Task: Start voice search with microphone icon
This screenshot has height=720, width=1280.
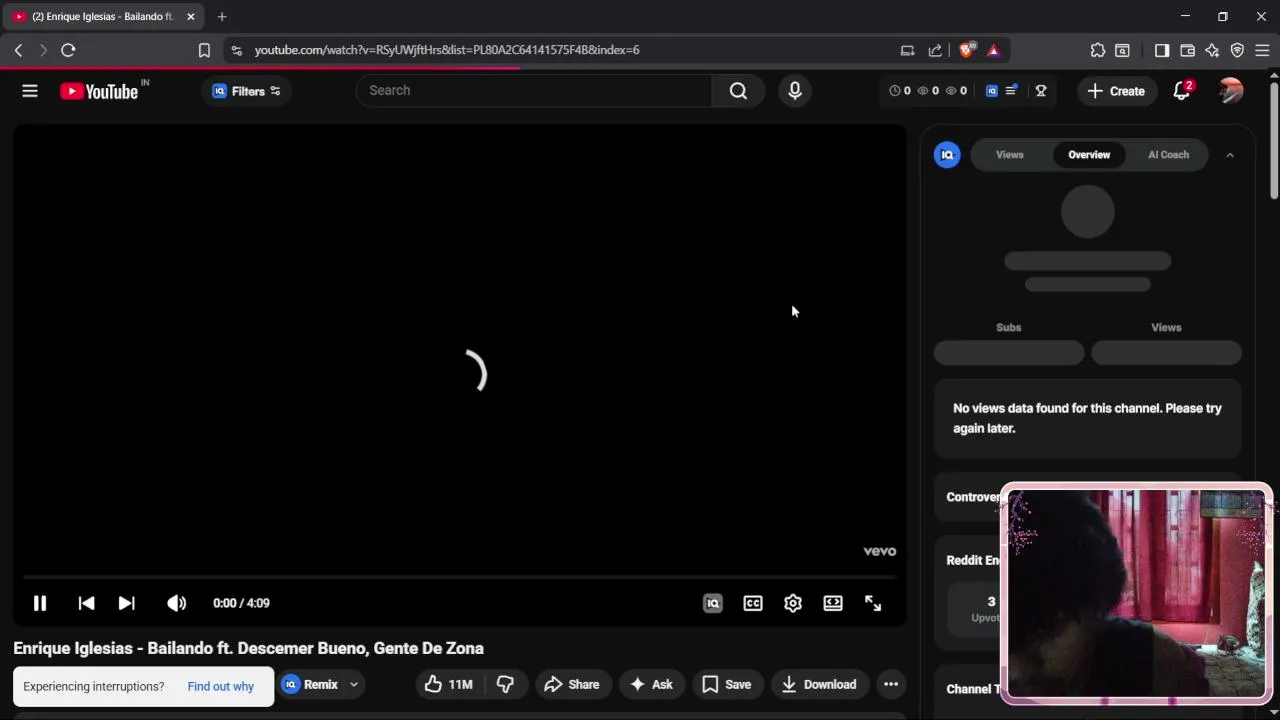Action: pos(795,90)
